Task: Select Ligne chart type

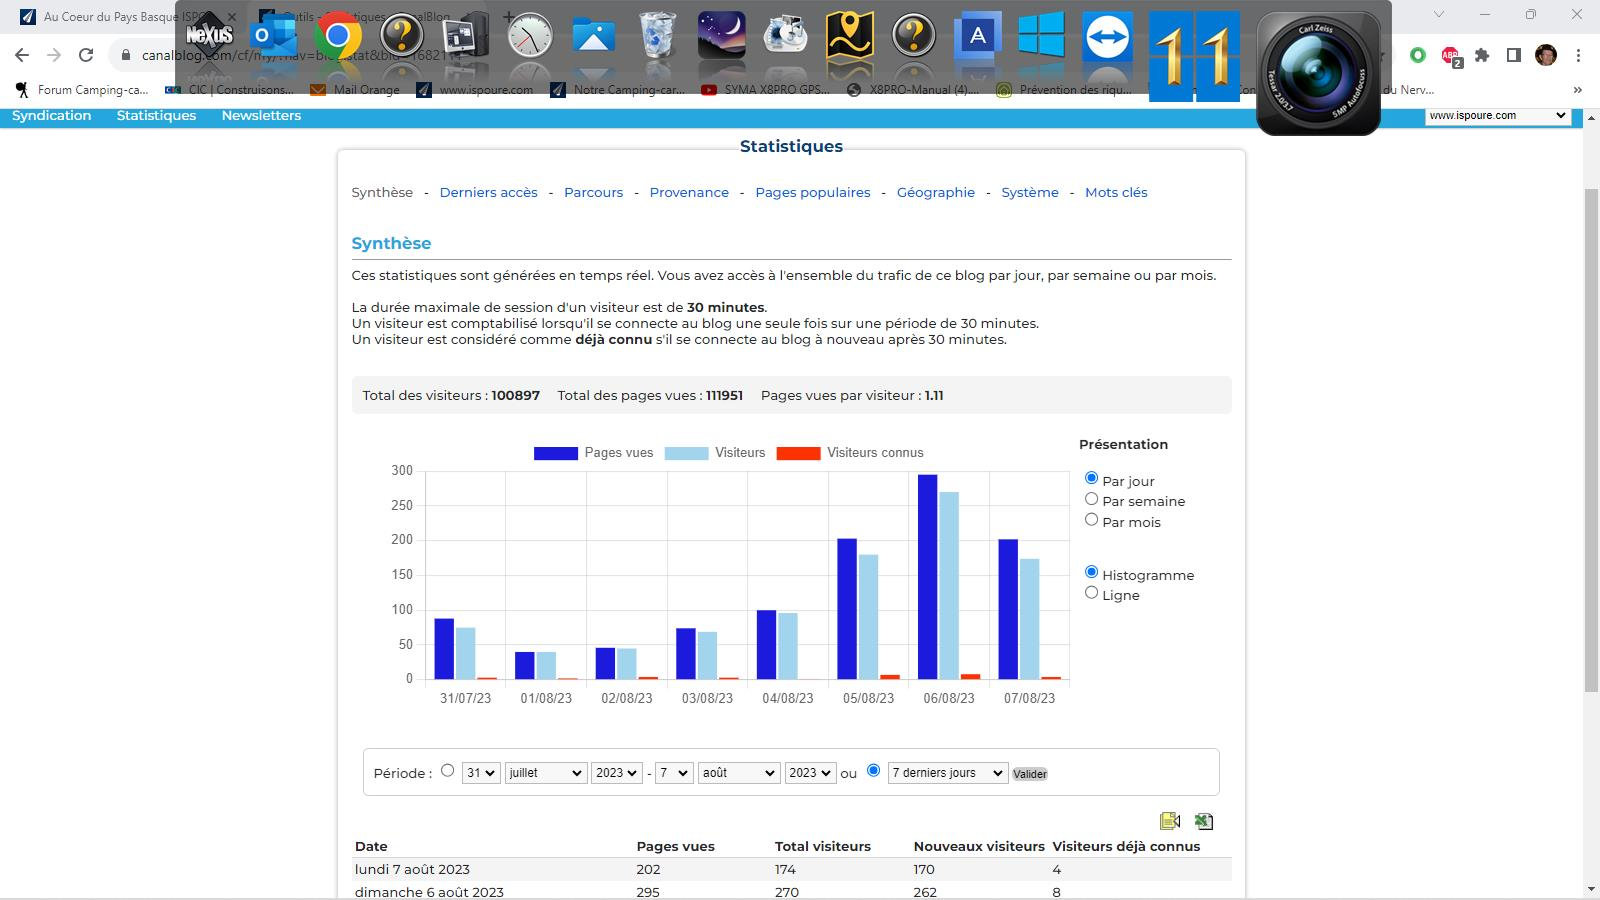Action: coord(1091,593)
